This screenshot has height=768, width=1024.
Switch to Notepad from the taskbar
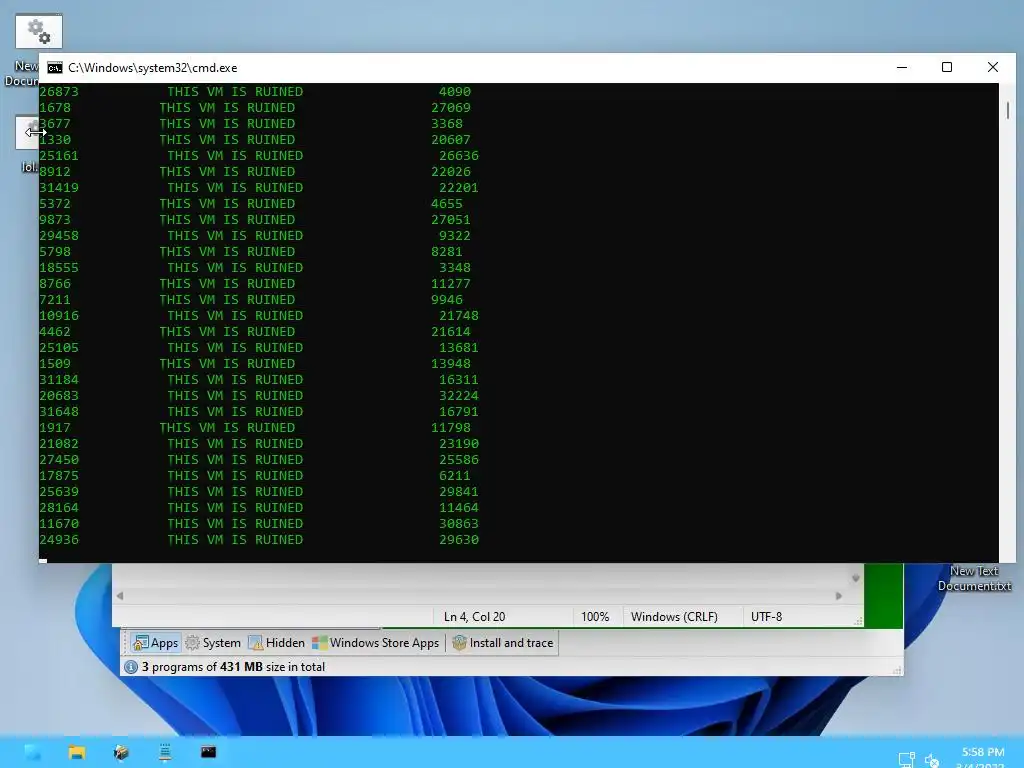(165, 752)
